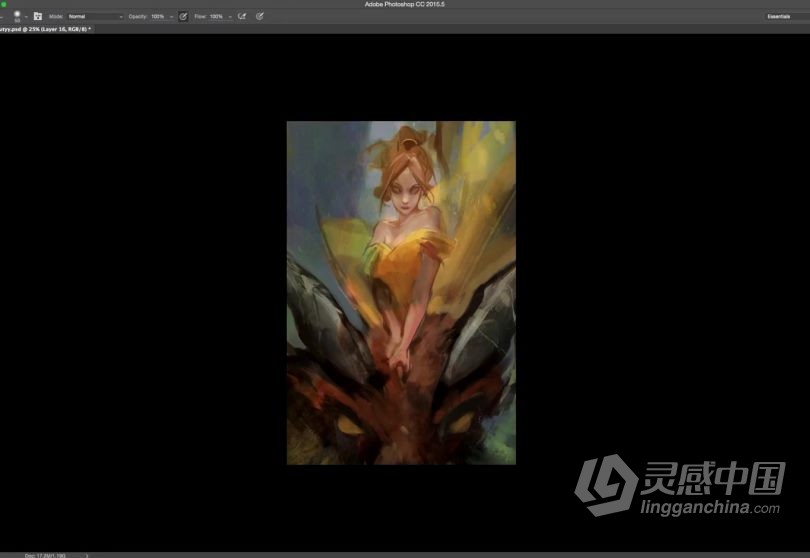Click the green window zoom button
This screenshot has height=558, width=810.
(4, 6)
